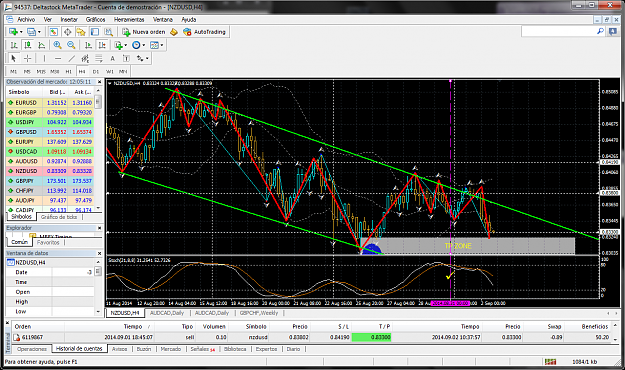This screenshot has width=625, height=370.
Task: Expand the New Chart dropdown arrow
Action: click(x=21, y=32)
